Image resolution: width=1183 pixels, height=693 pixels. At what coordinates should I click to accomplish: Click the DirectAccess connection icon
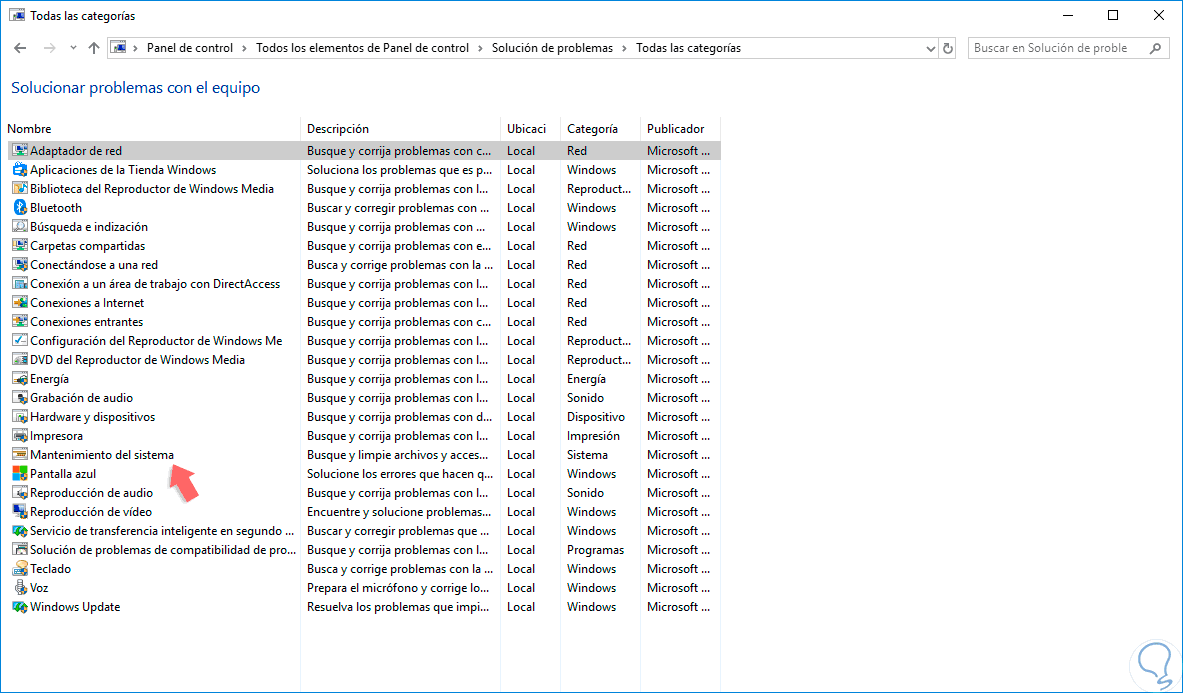coord(20,284)
